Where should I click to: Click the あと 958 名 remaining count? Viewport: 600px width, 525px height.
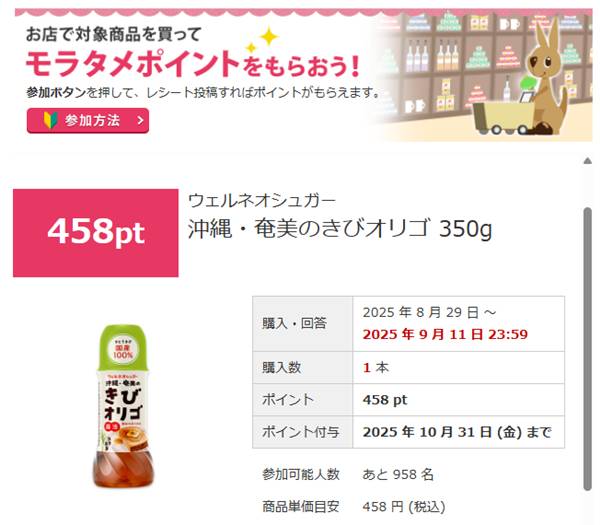[398, 474]
